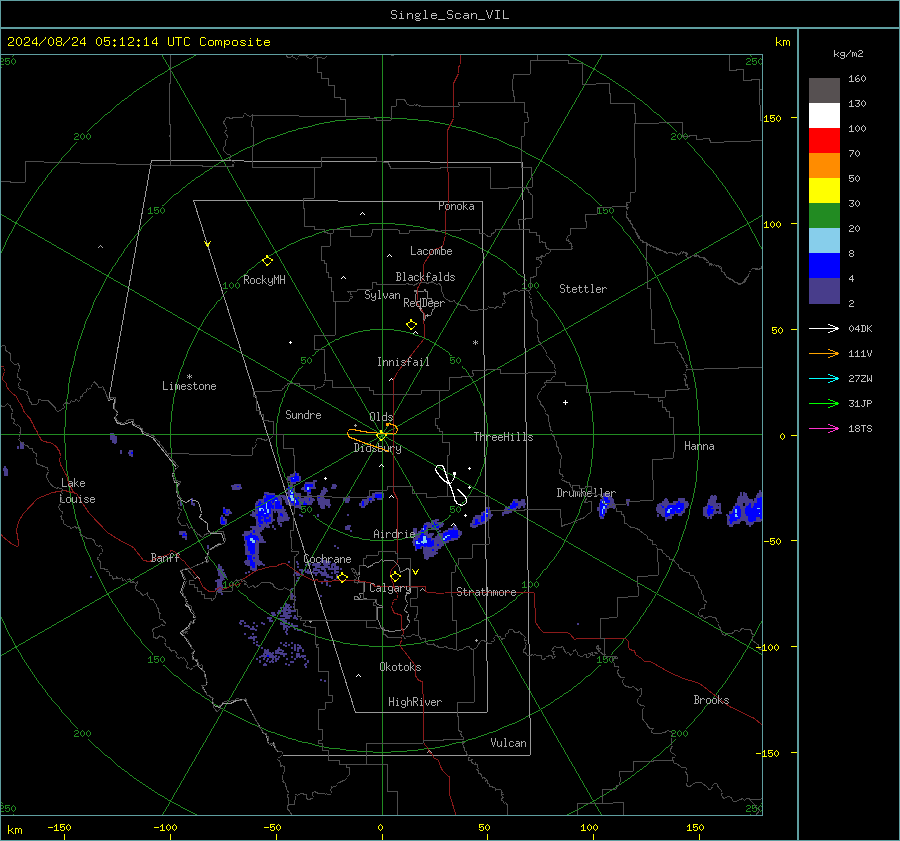Image resolution: width=900 pixels, height=841 pixels.
Task: Click the Lake Louise label
Action: tap(77, 491)
